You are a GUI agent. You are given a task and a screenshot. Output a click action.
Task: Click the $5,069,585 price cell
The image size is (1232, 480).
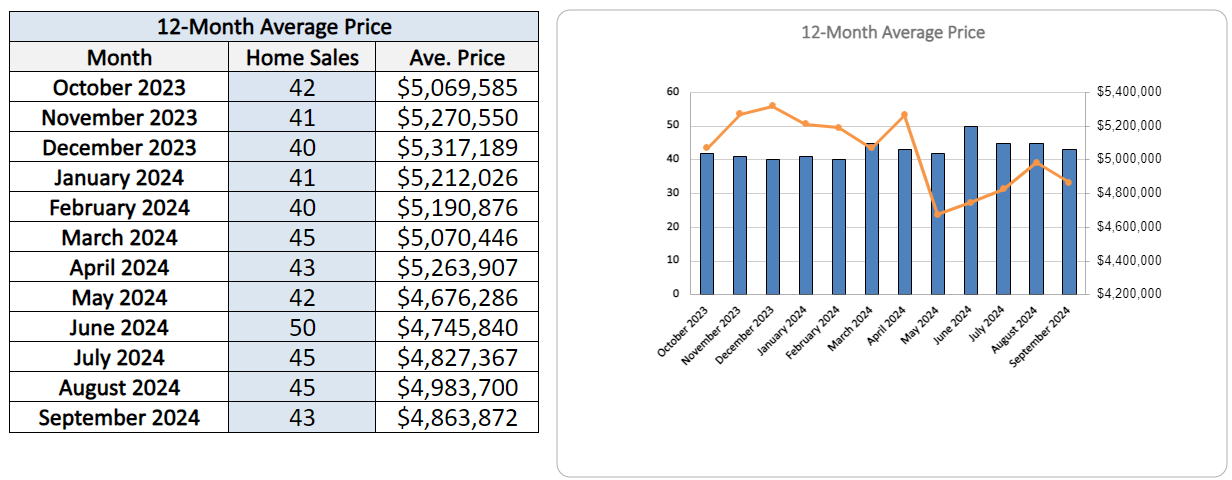tap(457, 87)
